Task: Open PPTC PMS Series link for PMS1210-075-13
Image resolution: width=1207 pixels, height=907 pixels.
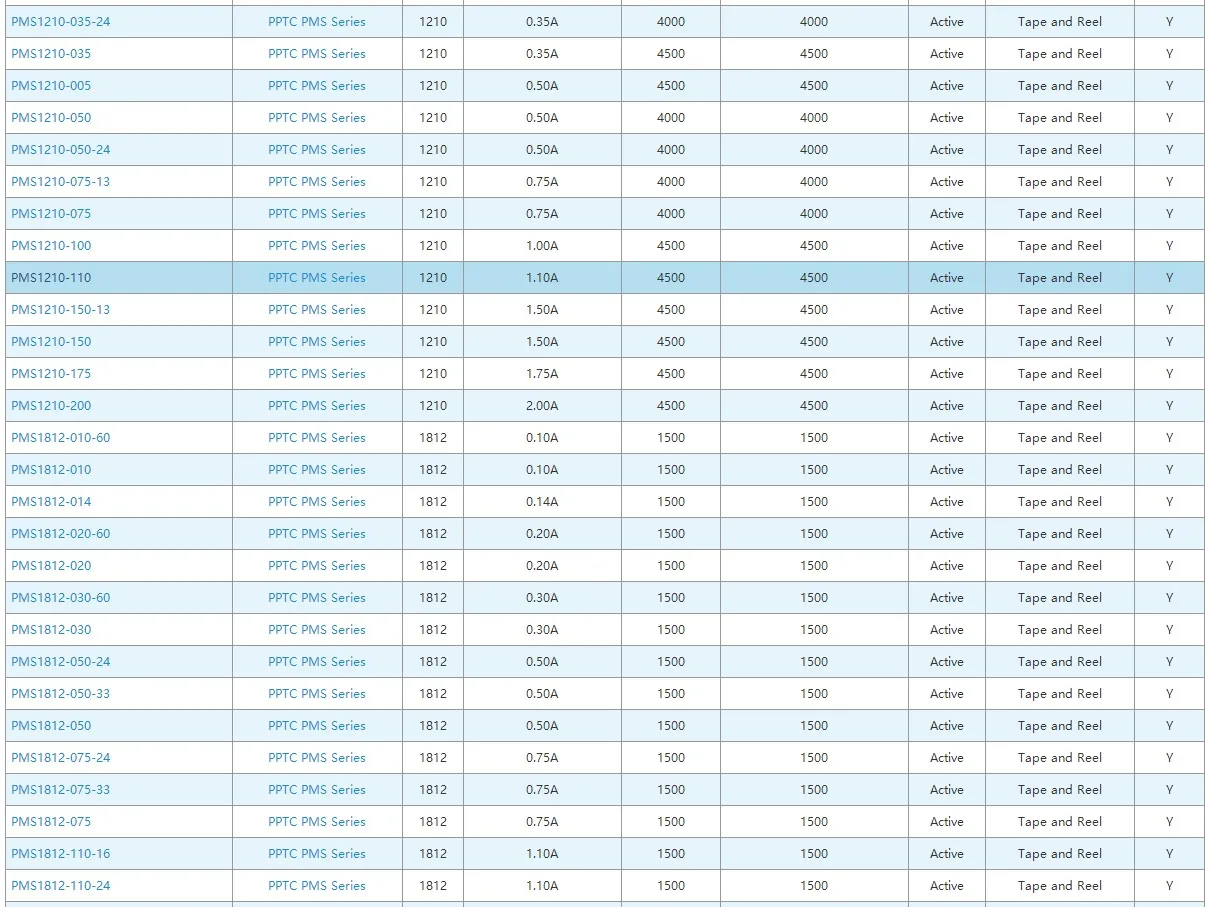Action: point(317,182)
